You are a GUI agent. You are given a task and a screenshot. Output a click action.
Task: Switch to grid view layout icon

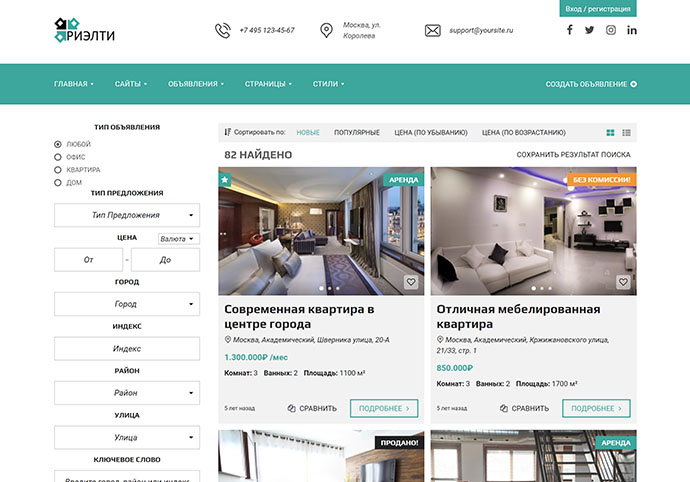click(x=610, y=132)
